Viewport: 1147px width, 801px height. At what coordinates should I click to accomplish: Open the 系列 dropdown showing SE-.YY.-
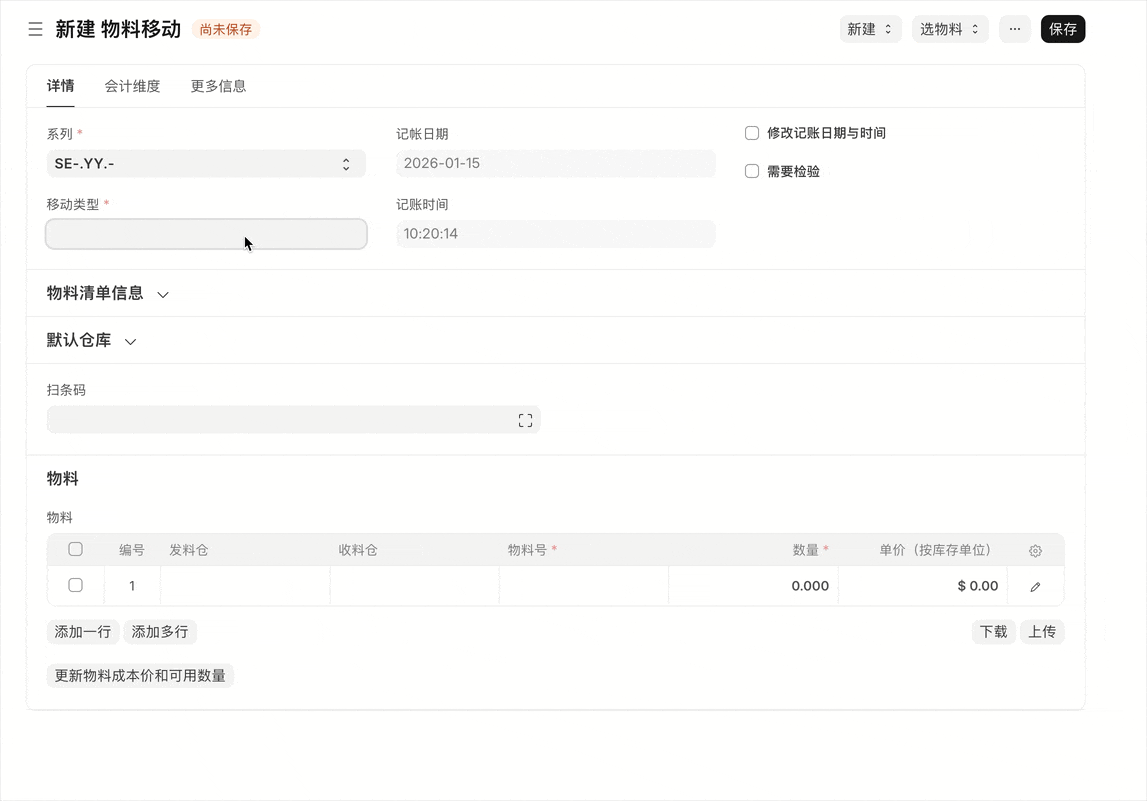[x=205, y=163]
